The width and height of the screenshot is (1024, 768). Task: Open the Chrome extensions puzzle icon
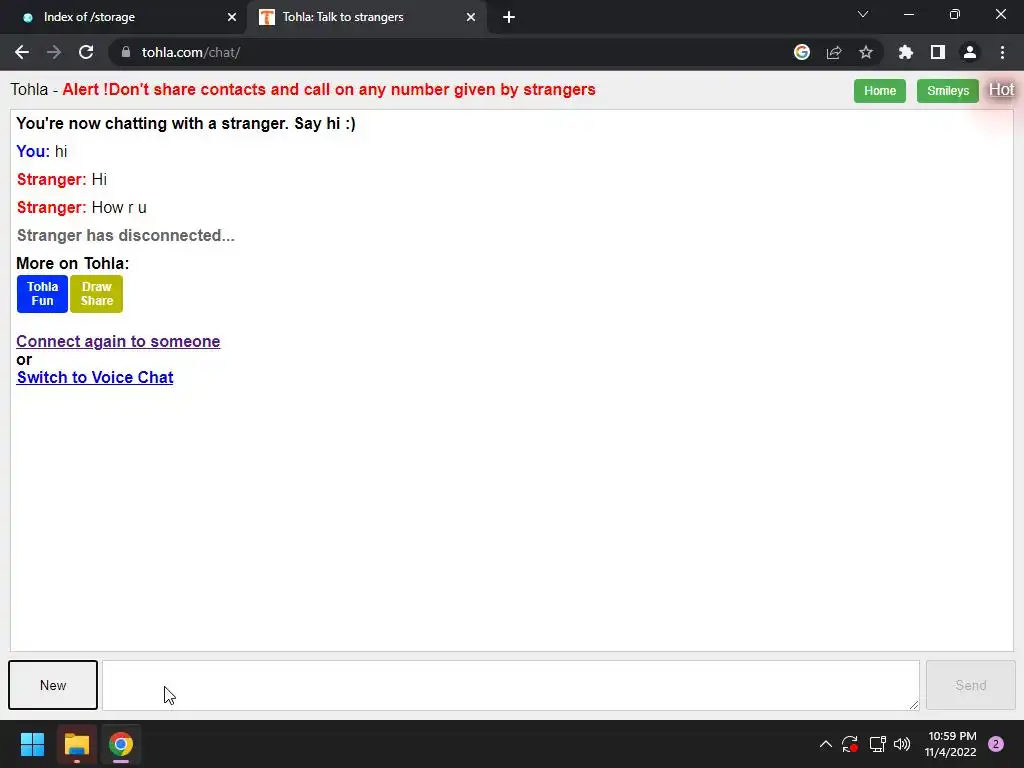906,52
